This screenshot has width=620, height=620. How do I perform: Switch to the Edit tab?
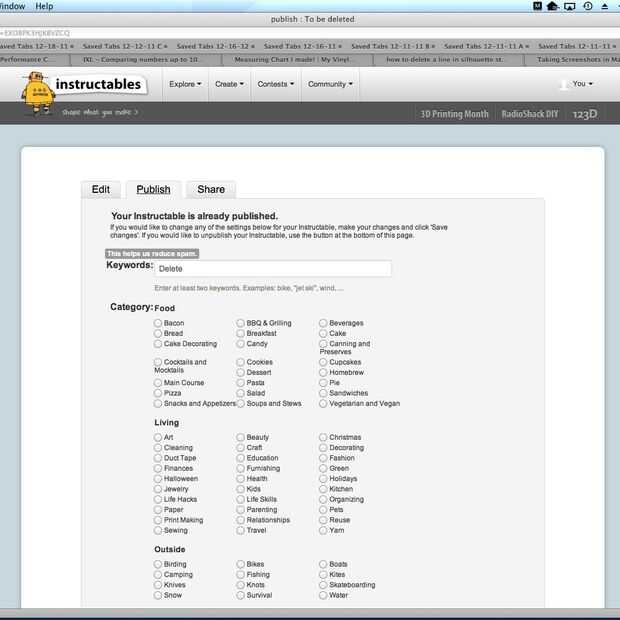point(101,189)
